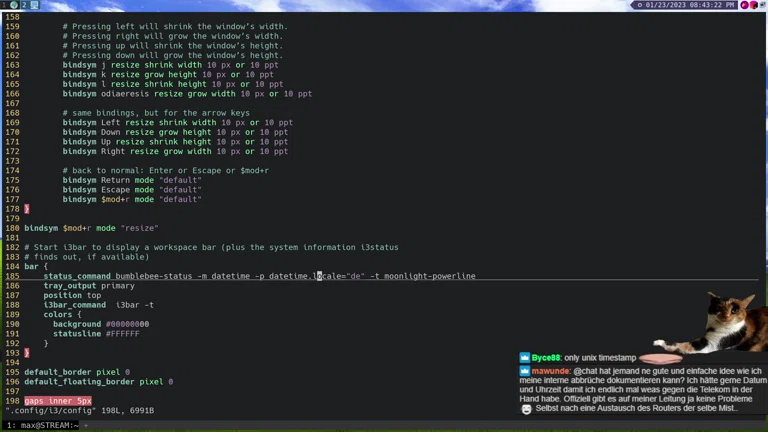
Task: Open the purple flame tray icon
Action: tap(744, 5)
